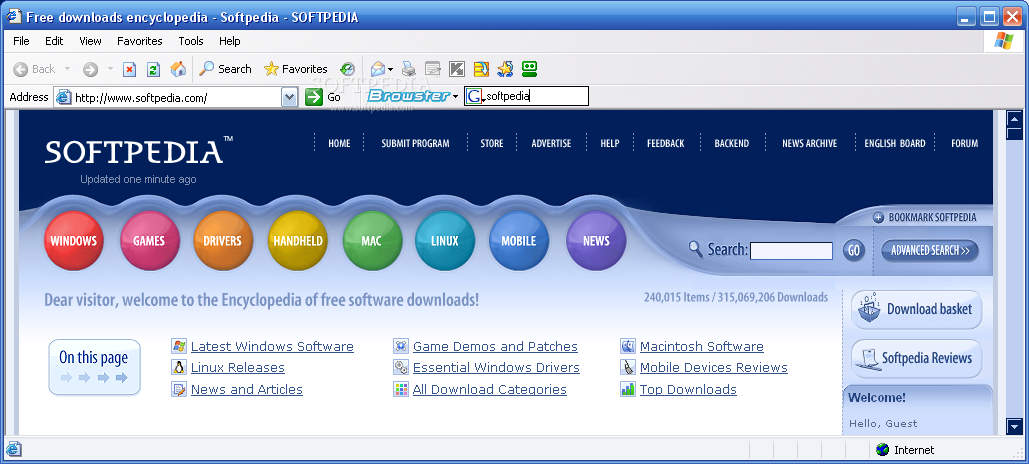
Task: Click the Download basket icon
Action: (x=869, y=308)
